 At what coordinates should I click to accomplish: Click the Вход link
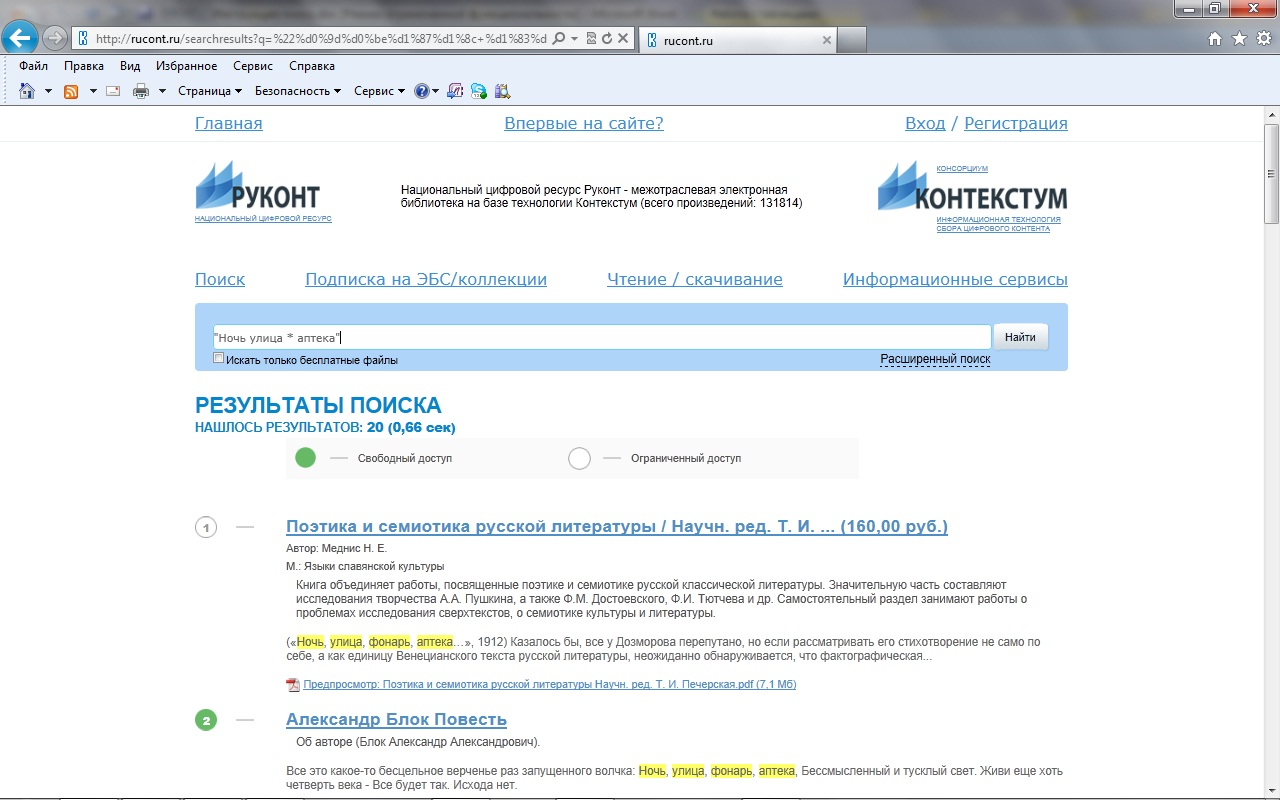[x=925, y=123]
